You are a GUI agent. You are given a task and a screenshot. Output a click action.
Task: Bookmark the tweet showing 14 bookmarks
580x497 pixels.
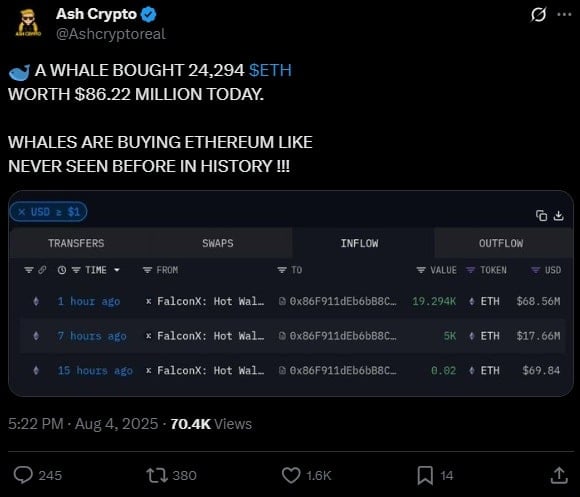(425, 475)
